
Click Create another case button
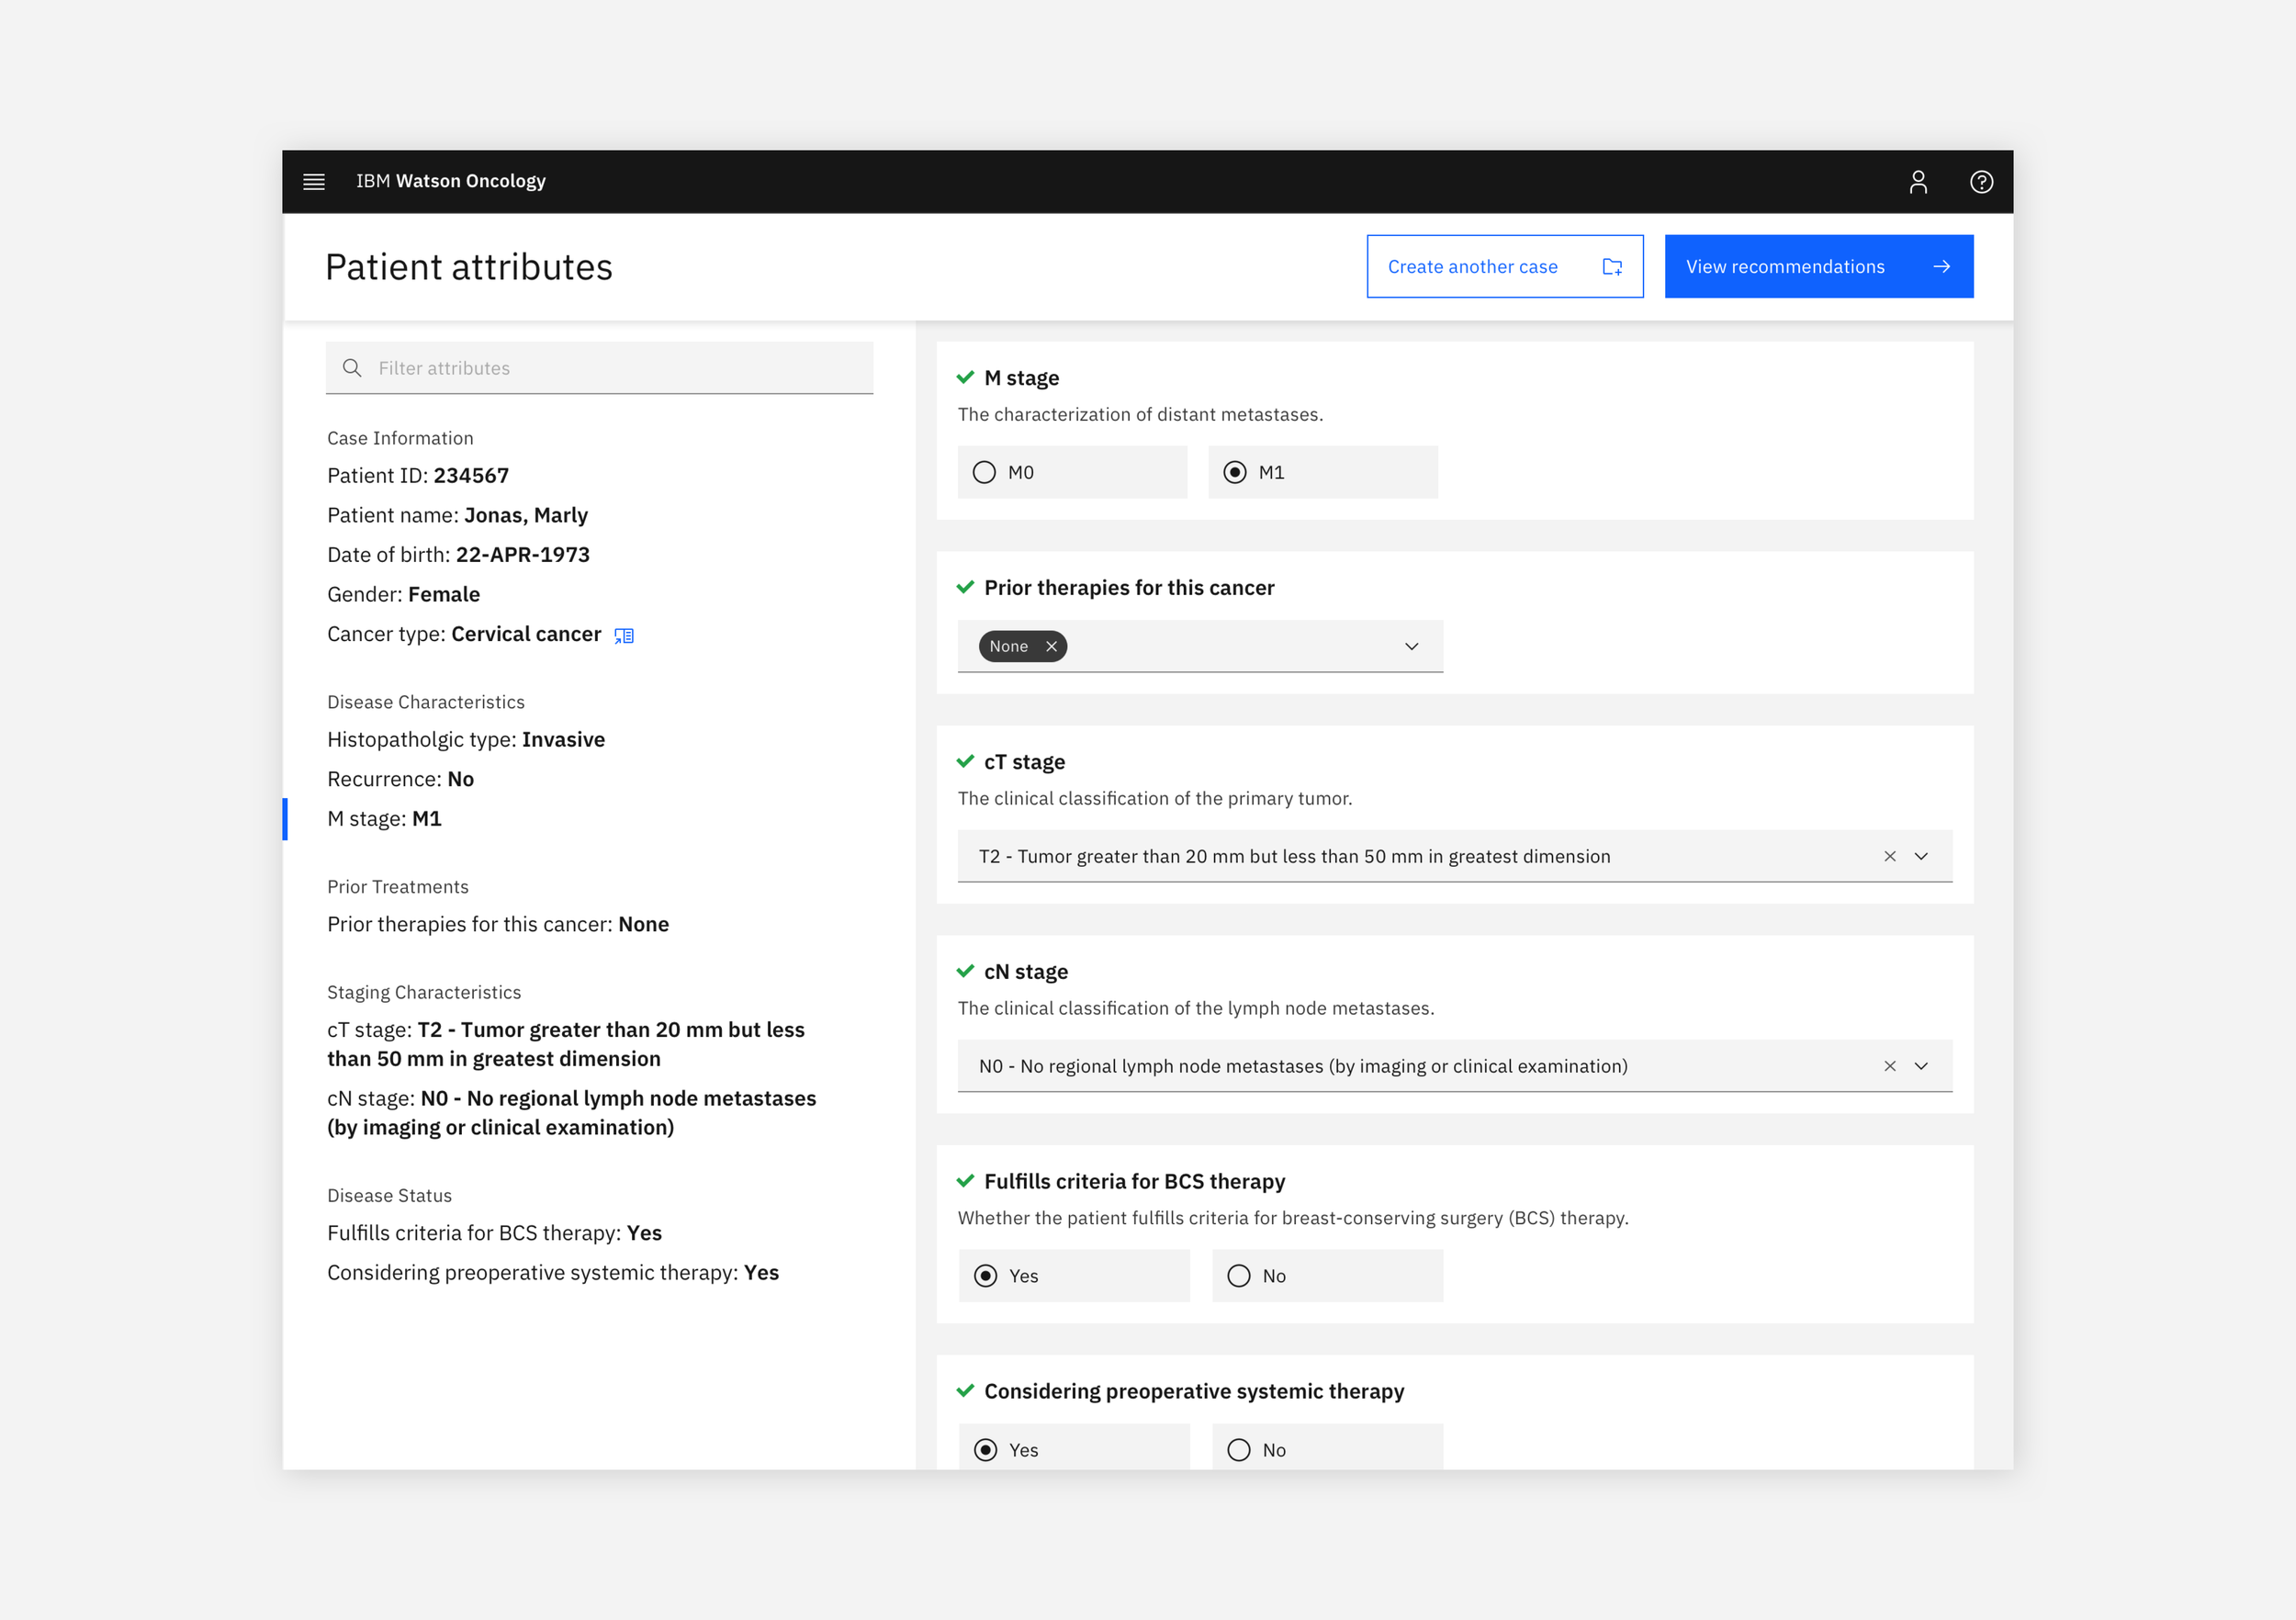(x=1505, y=267)
